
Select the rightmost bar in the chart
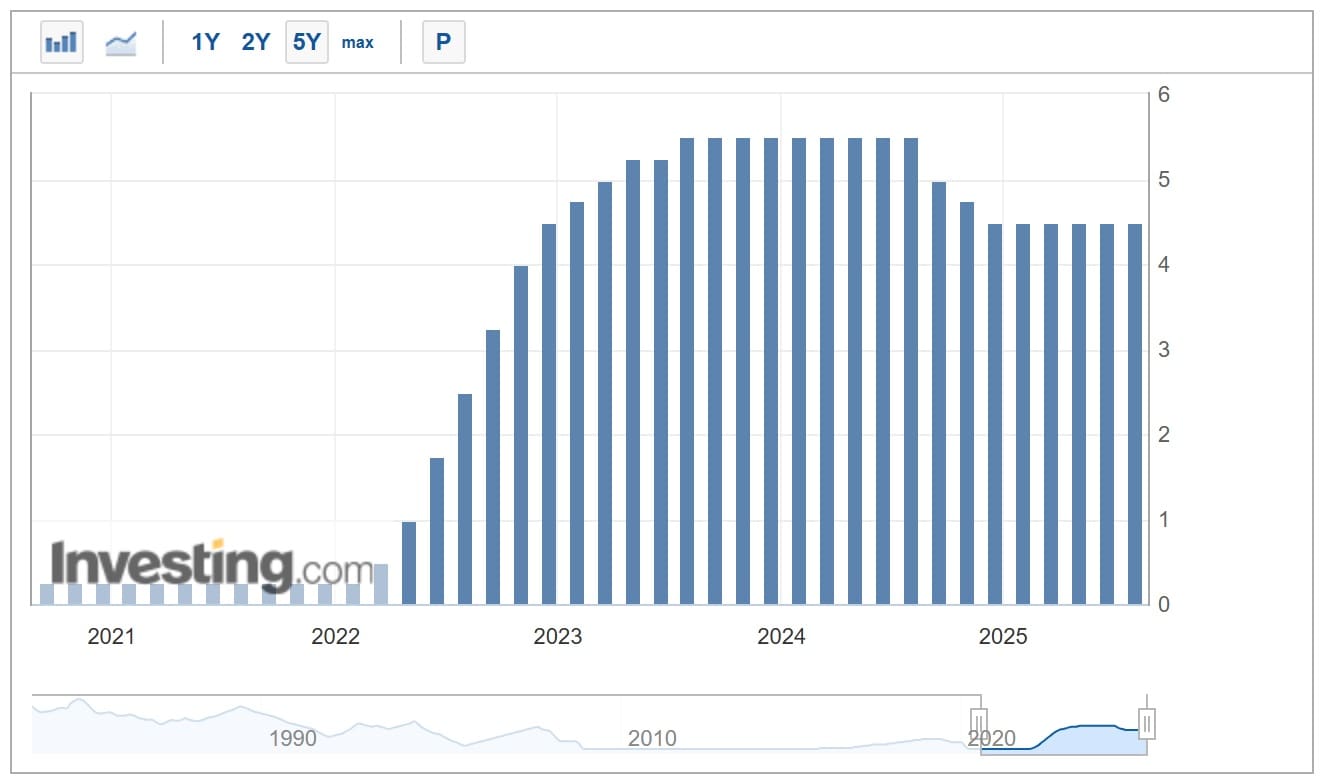[1135, 415]
